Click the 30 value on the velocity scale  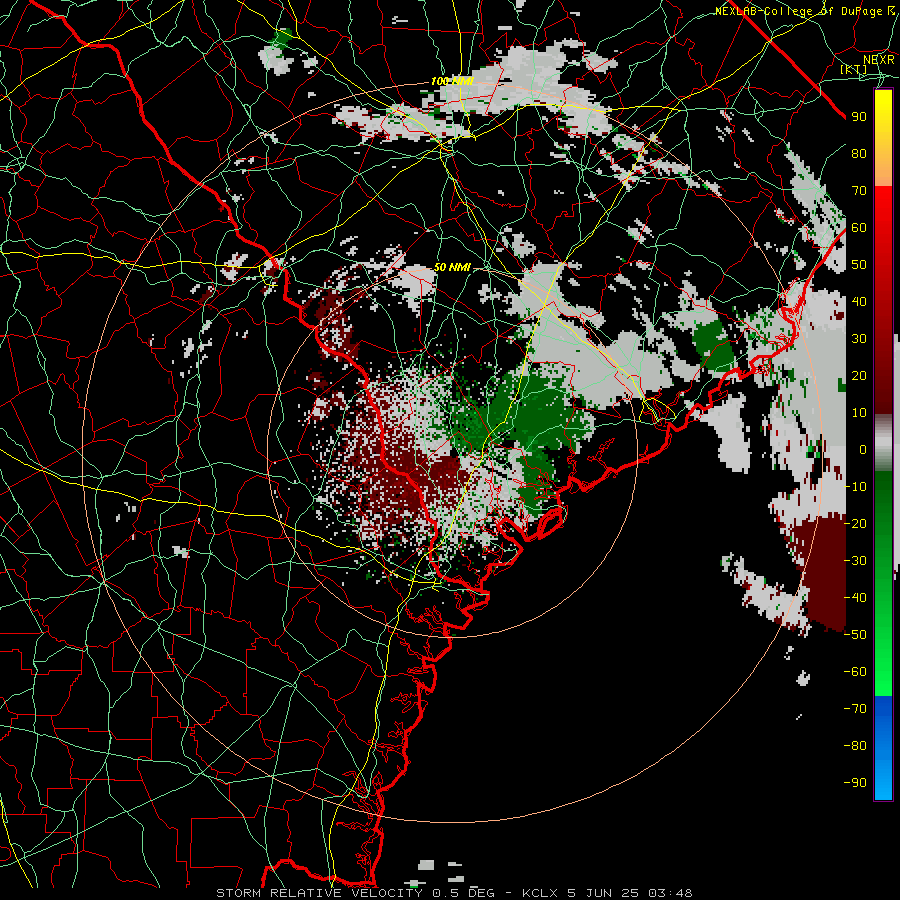coord(859,339)
